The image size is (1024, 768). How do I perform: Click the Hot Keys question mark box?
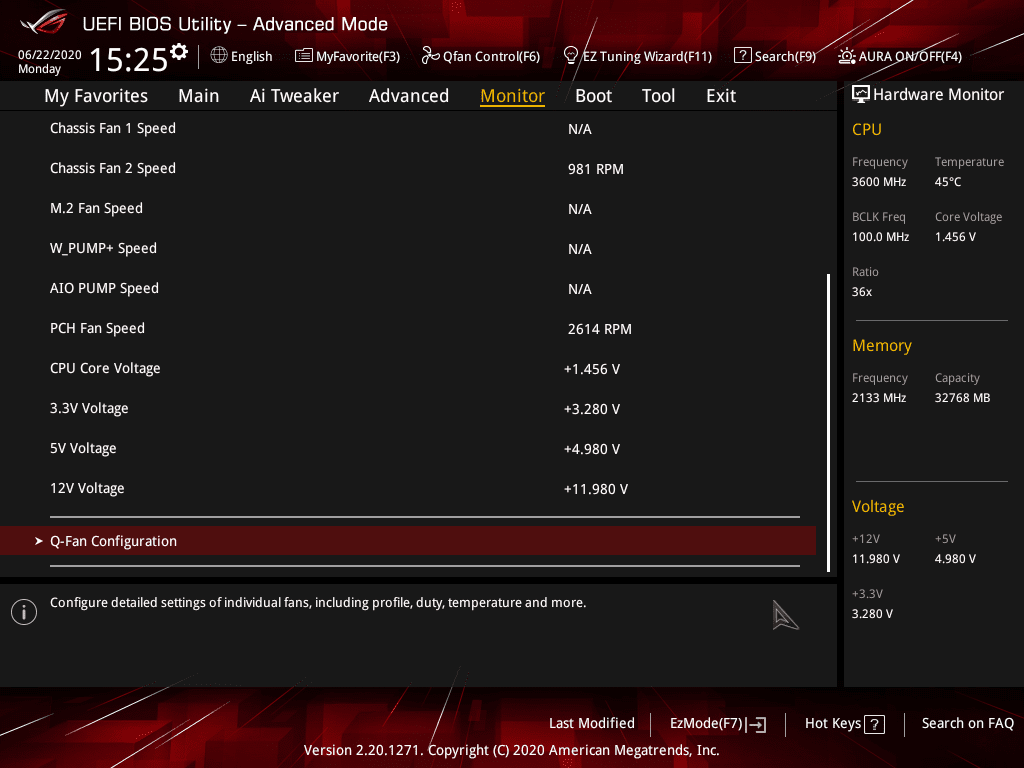coord(874,724)
